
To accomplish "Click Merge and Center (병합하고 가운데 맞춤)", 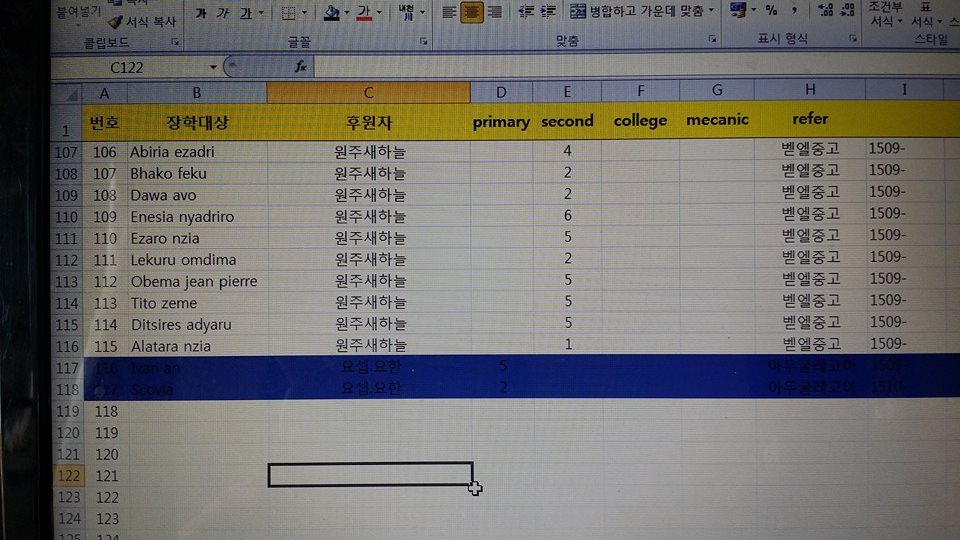I will pyautogui.click(x=643, y=12).
